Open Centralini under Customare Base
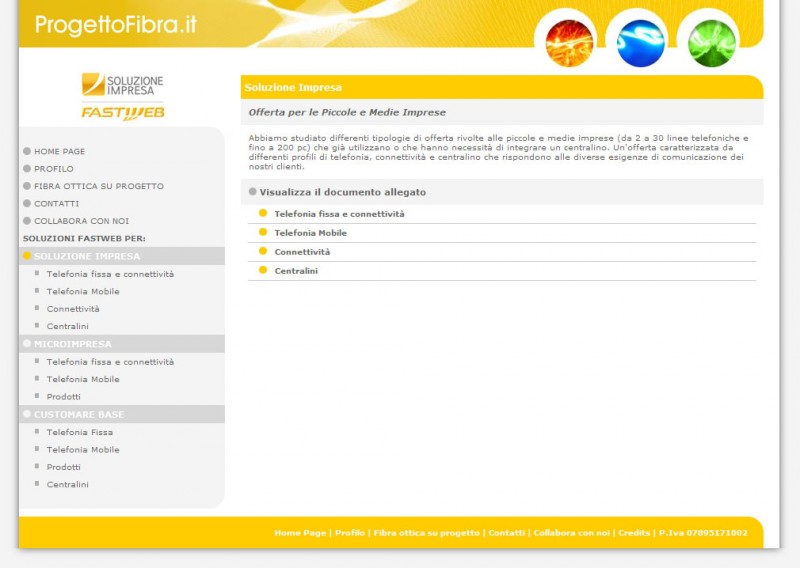Image resolution: width=800 pixels, height=568 pixels. click(x=67, y=484)
